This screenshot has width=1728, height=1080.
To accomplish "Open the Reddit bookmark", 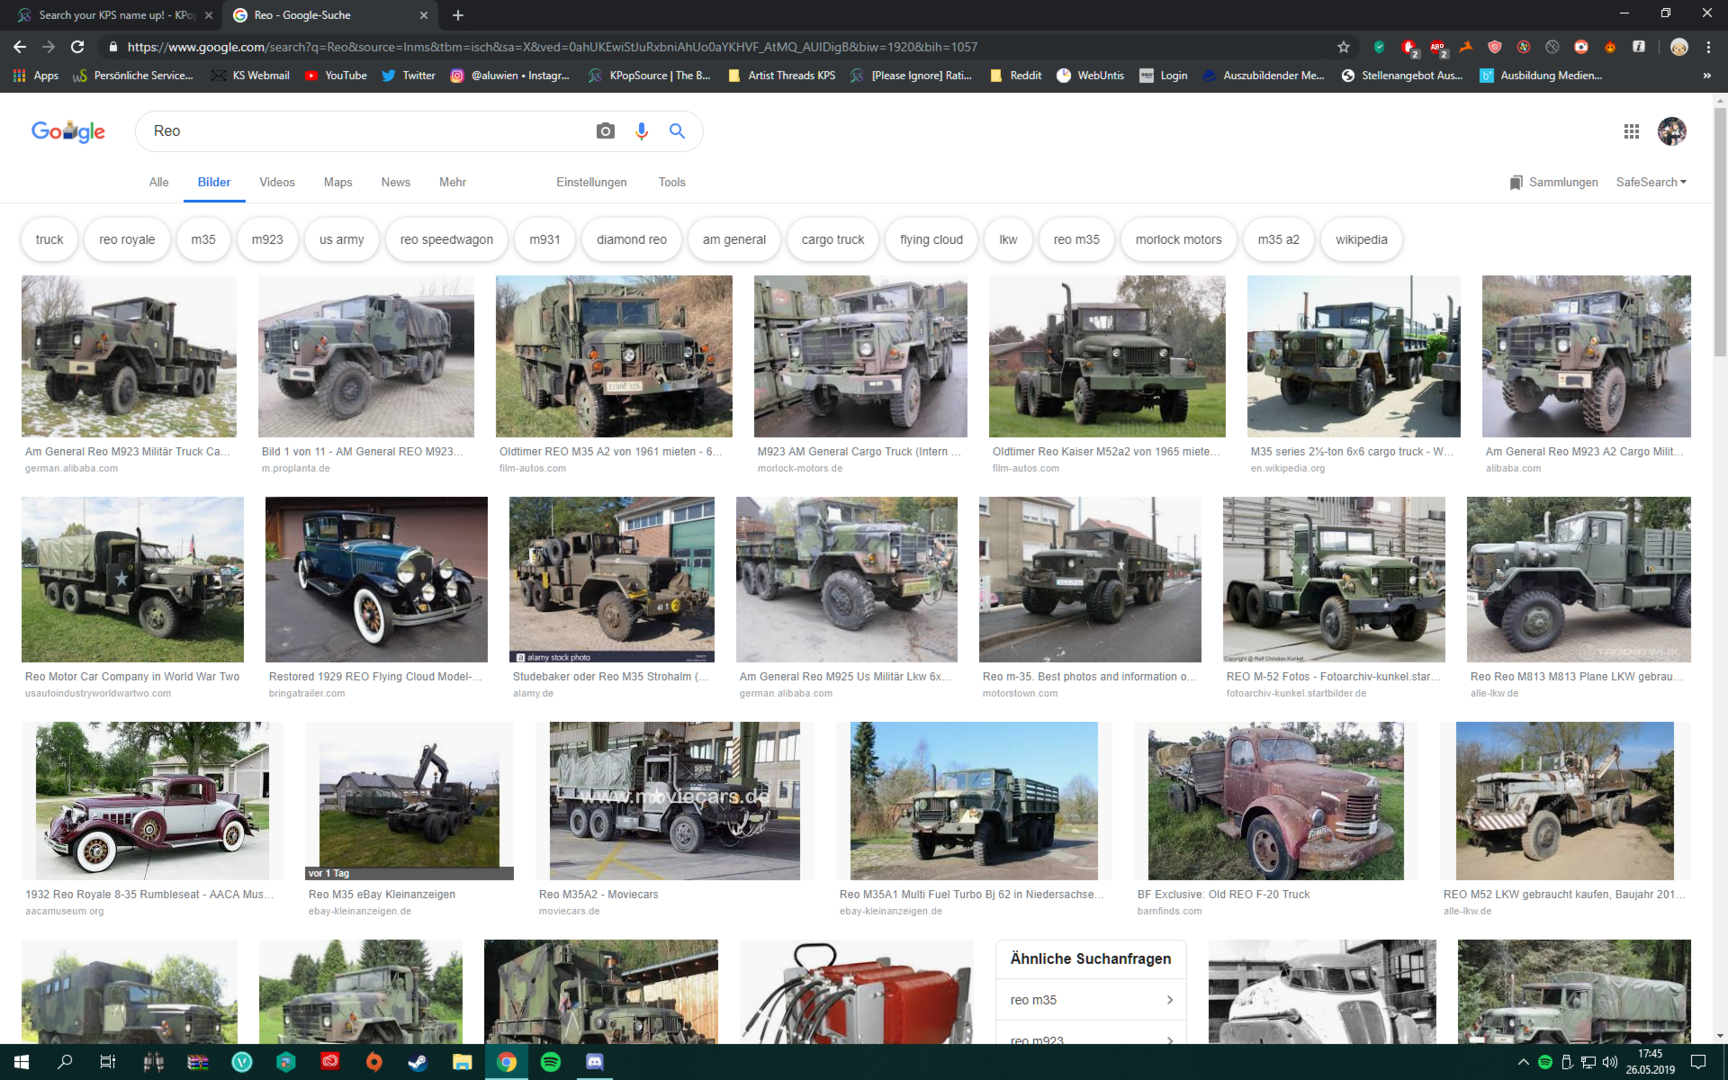I will tap(1015, 75).
